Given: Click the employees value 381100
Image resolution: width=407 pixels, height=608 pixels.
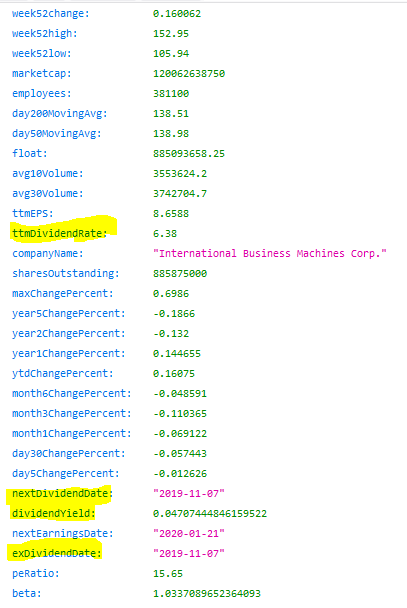Looking at the screenshot, I should coord(171,93).
